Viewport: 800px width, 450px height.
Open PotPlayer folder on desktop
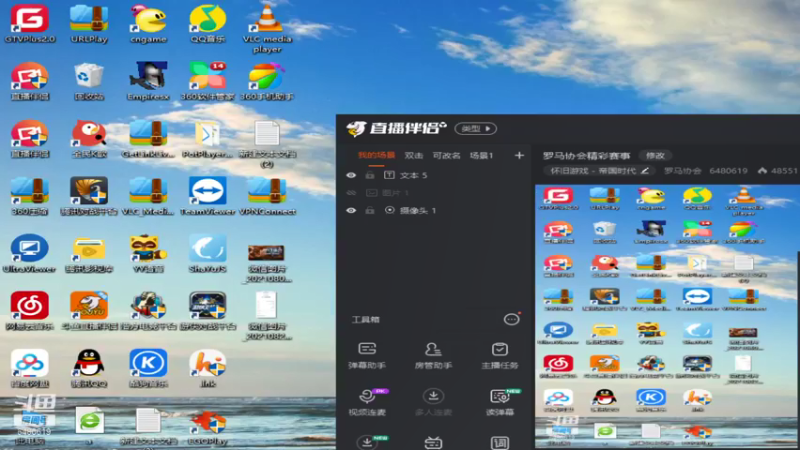click(207, 139)
